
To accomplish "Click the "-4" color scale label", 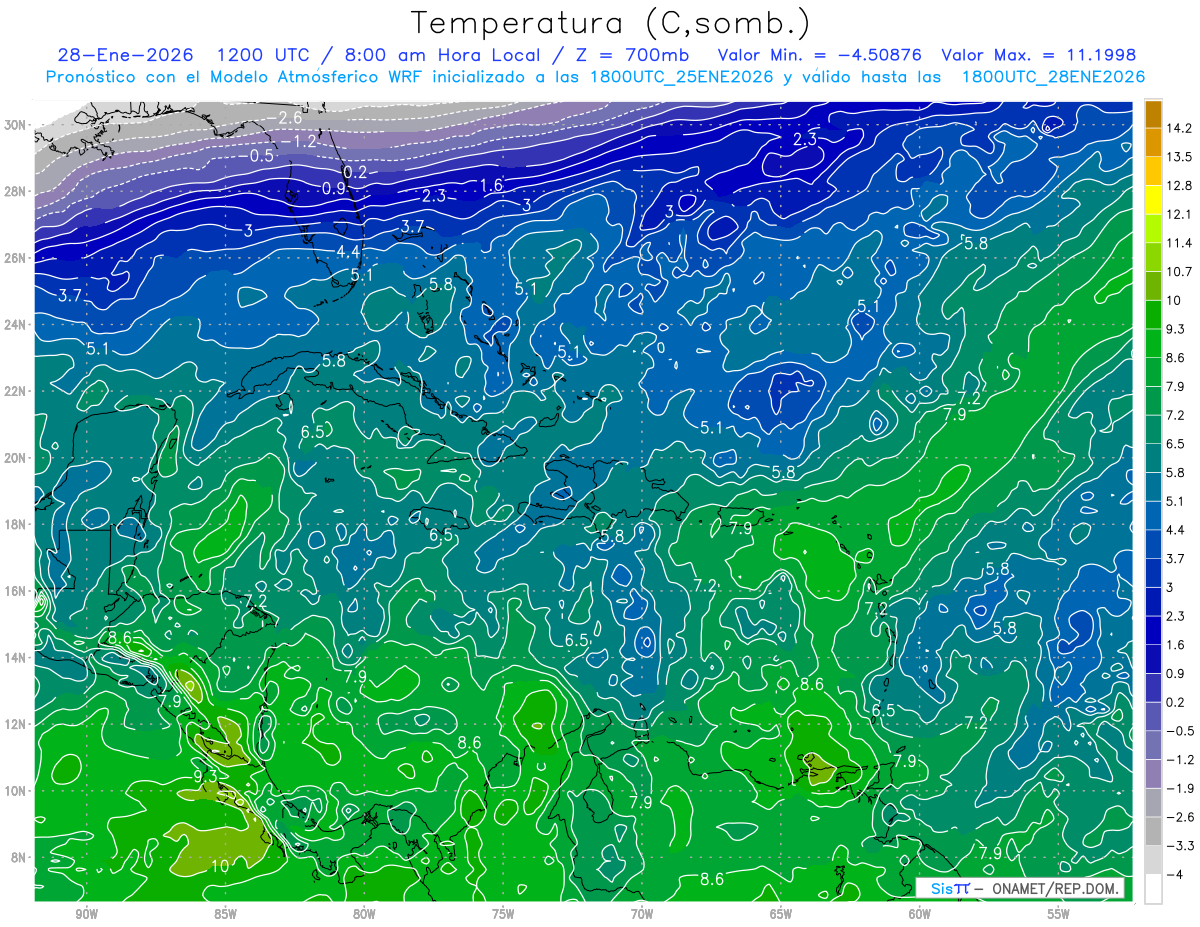I will click(x=1174, y=874).
